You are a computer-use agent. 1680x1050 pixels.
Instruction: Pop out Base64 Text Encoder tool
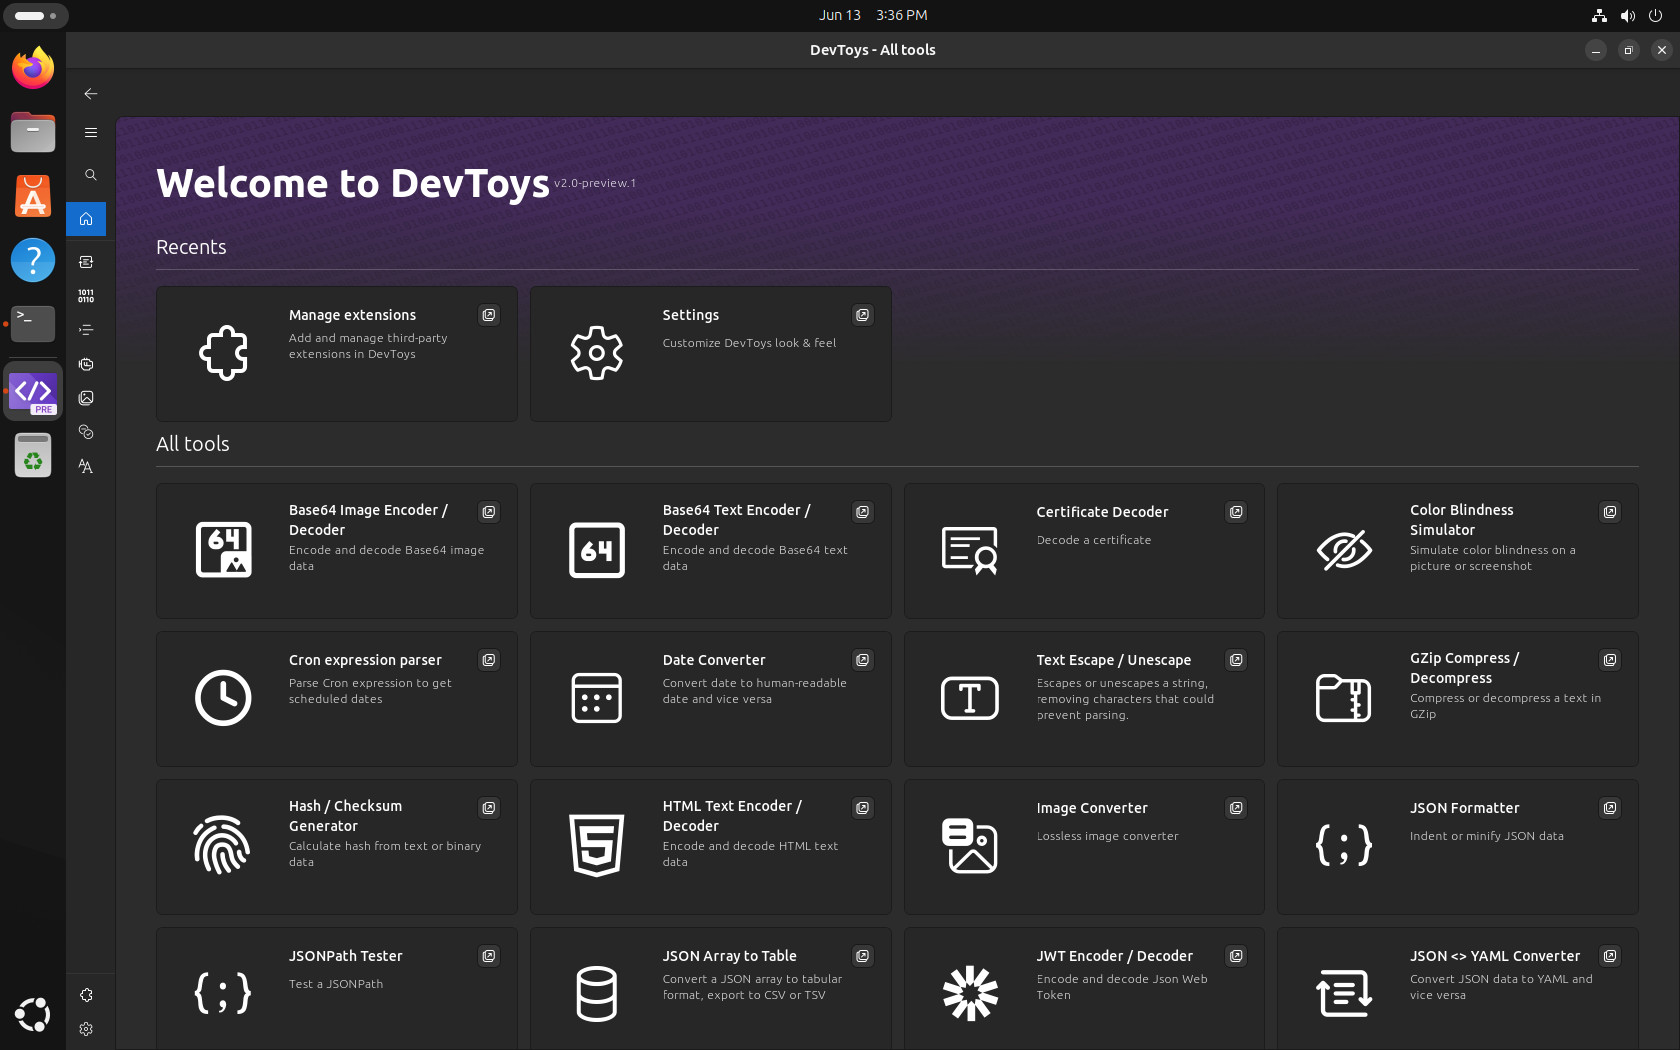pyautogui.click(x=863, y=512)
